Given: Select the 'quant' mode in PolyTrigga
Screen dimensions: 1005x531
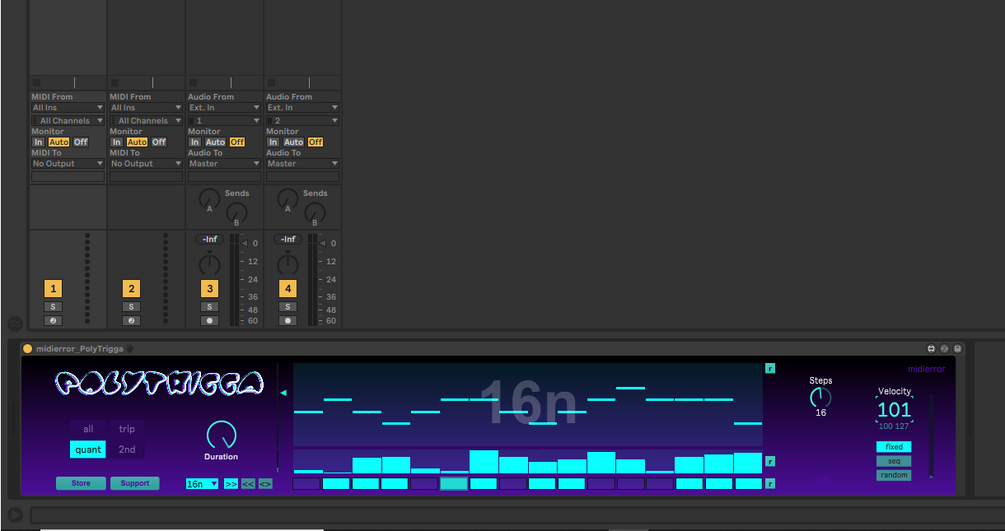Looking at the screenshot, I should coord(88,450).
